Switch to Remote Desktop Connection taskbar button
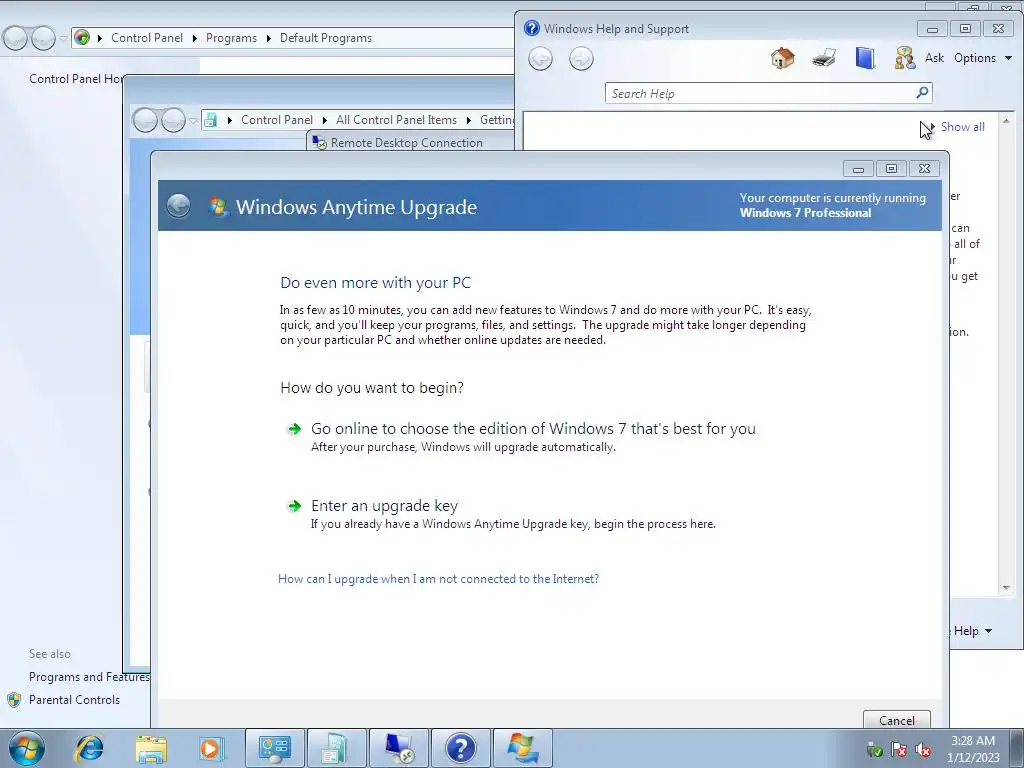The width and height of the screenshot is (1024, 768). point(399,748)
